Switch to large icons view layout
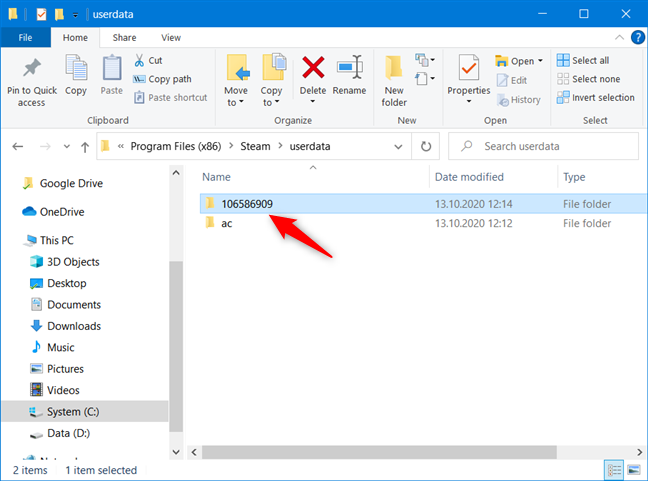Image resolution: width=648 pixels, height=481 pixels. [x=635, y=469]
